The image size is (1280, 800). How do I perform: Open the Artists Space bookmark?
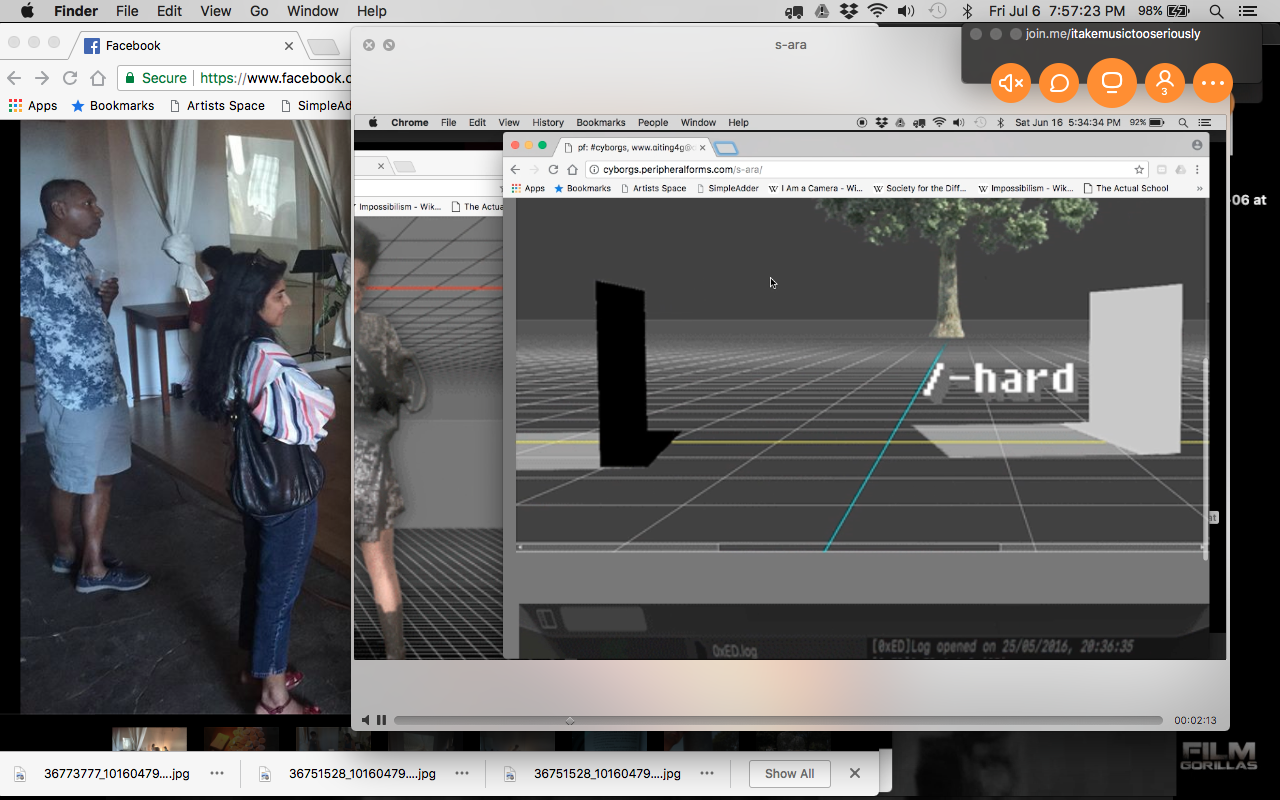[x=217, y=105]
